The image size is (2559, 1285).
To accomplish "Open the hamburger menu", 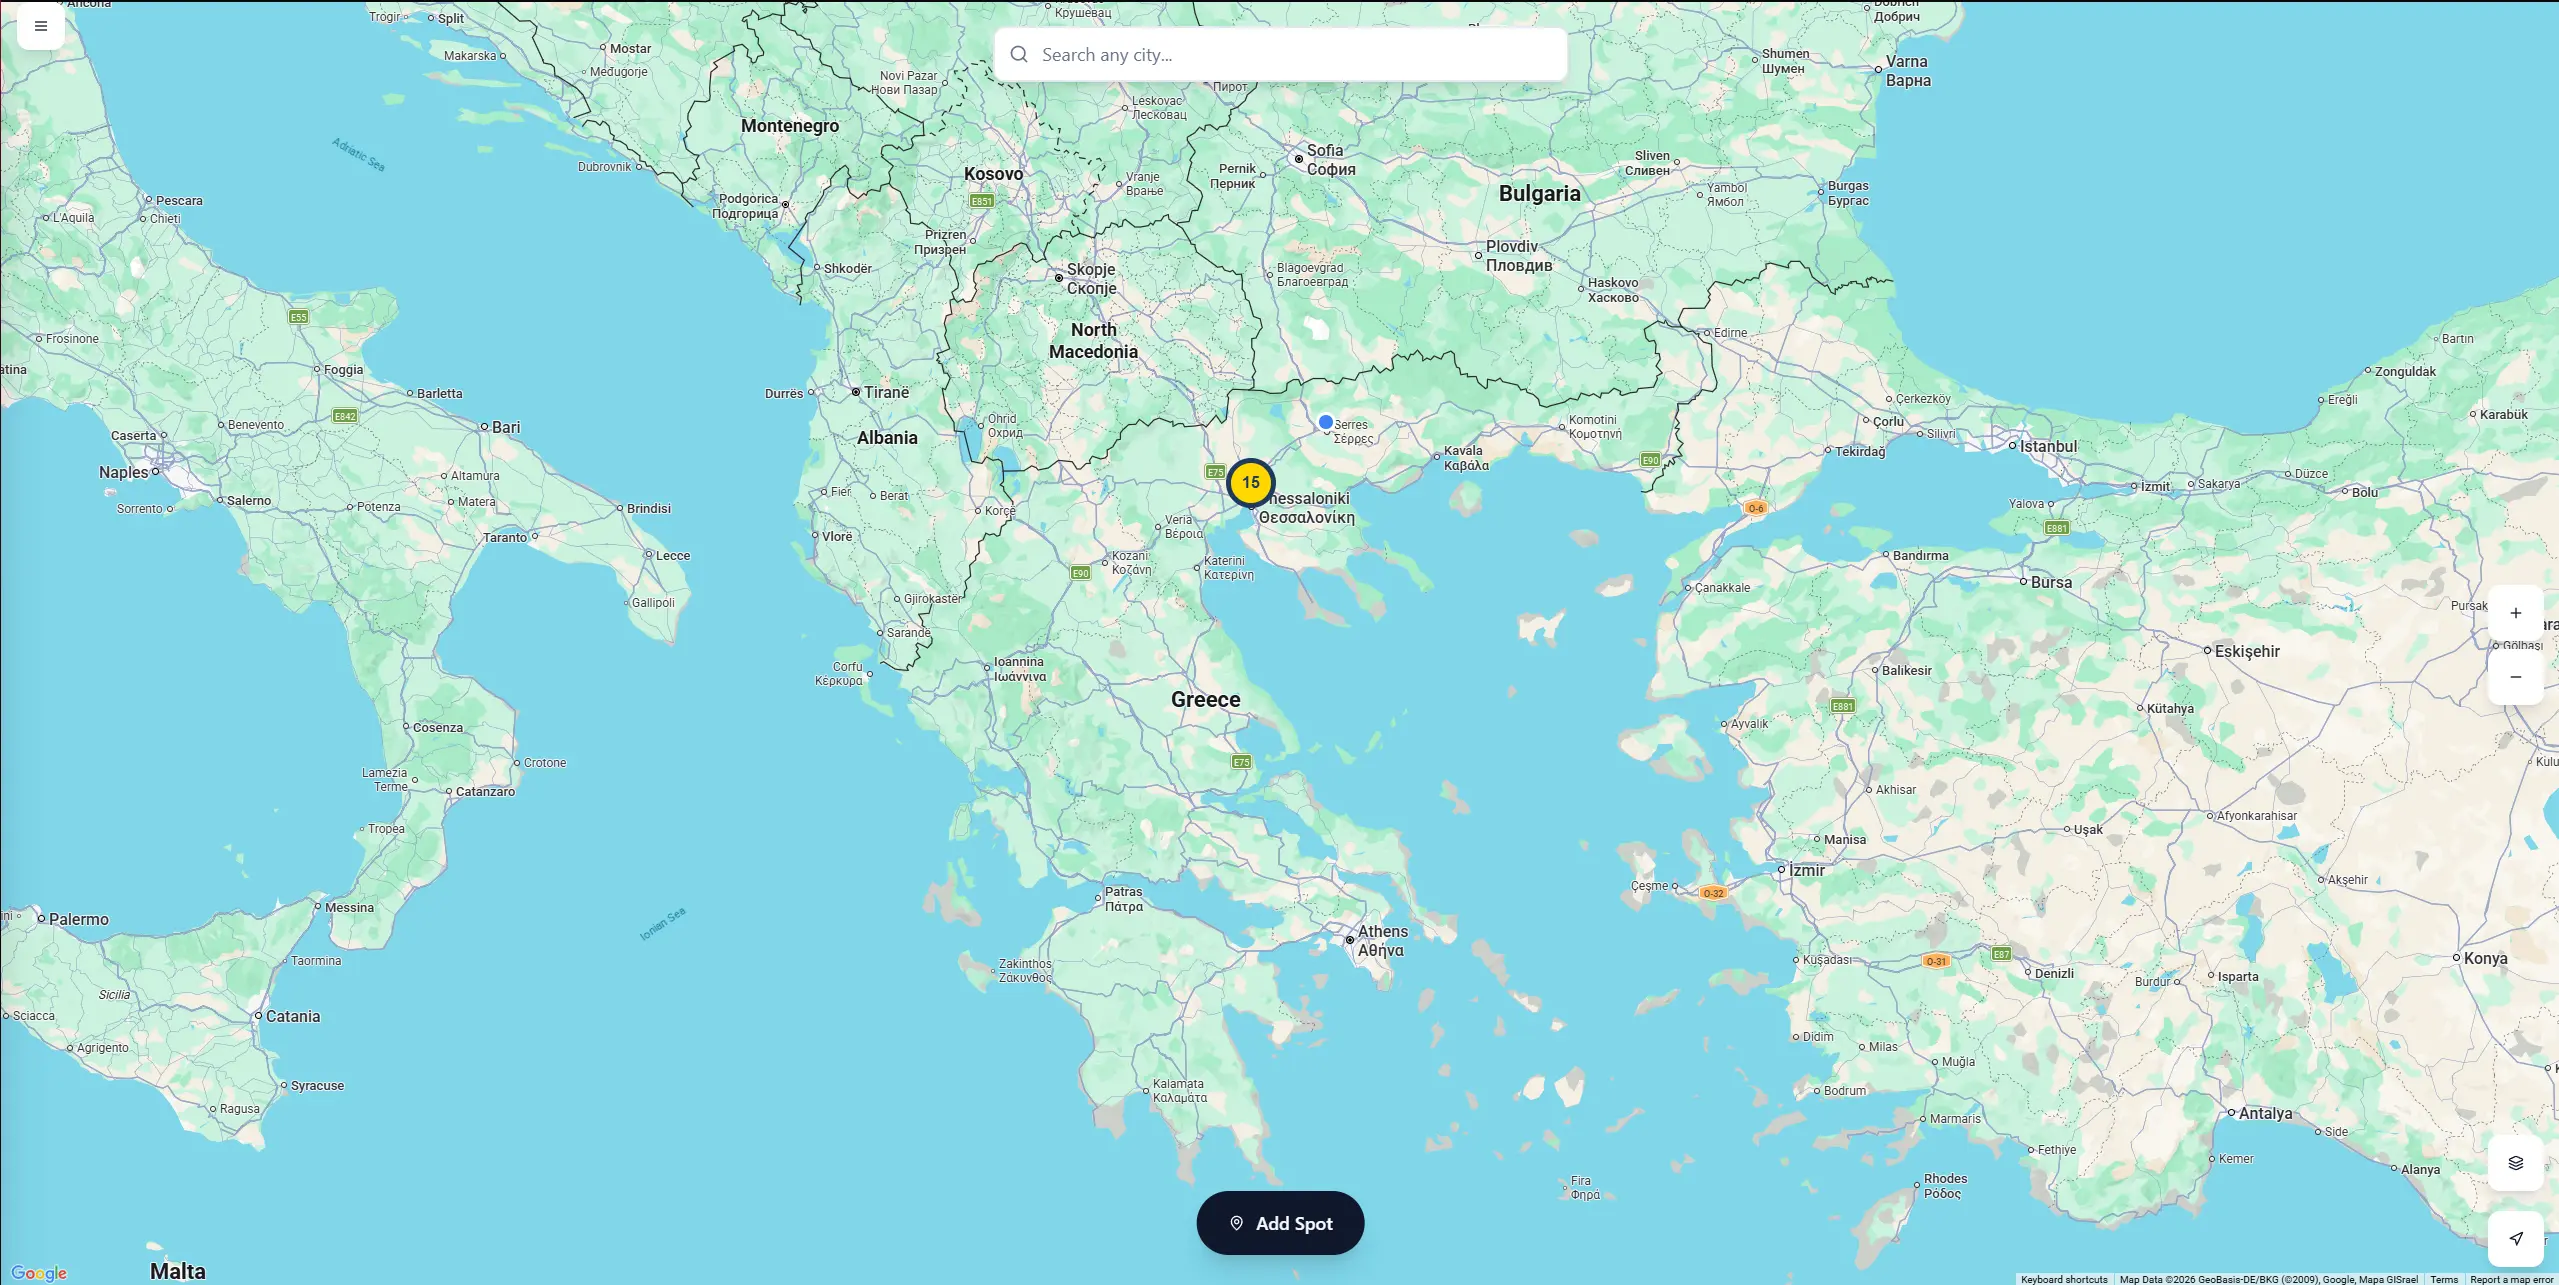I will coord(41,26).
